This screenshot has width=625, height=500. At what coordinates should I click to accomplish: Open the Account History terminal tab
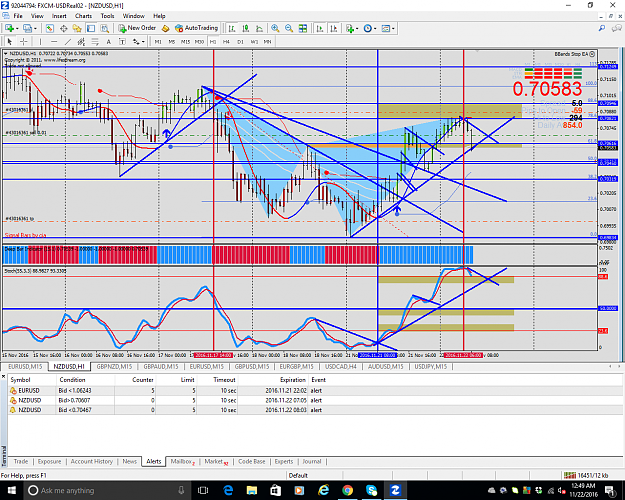click(92, 461)
